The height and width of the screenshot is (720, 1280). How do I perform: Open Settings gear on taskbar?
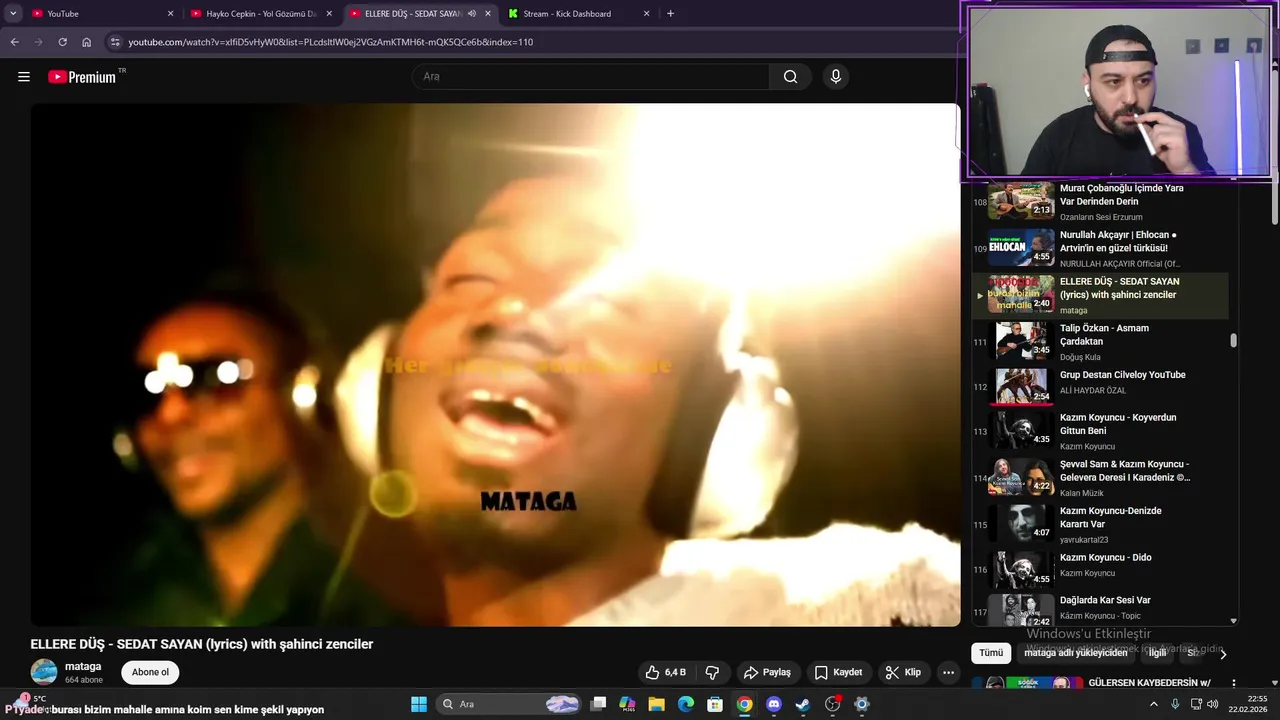pyautogui.click(x=861, y=704)
